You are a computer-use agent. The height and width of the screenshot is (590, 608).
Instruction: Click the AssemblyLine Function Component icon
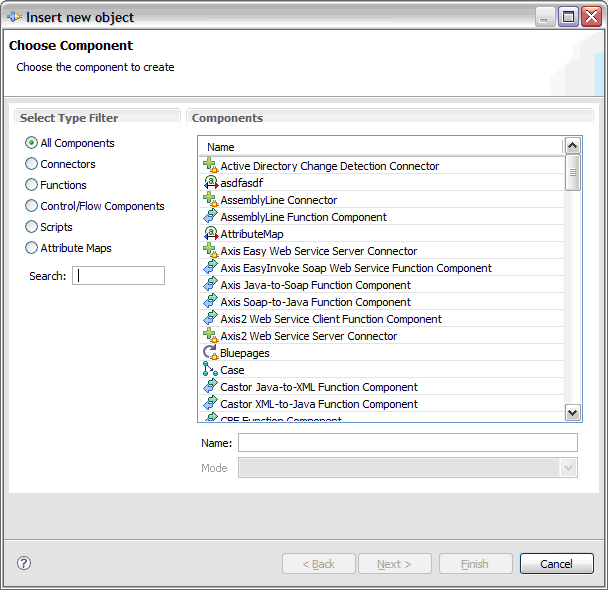point(211,217)
